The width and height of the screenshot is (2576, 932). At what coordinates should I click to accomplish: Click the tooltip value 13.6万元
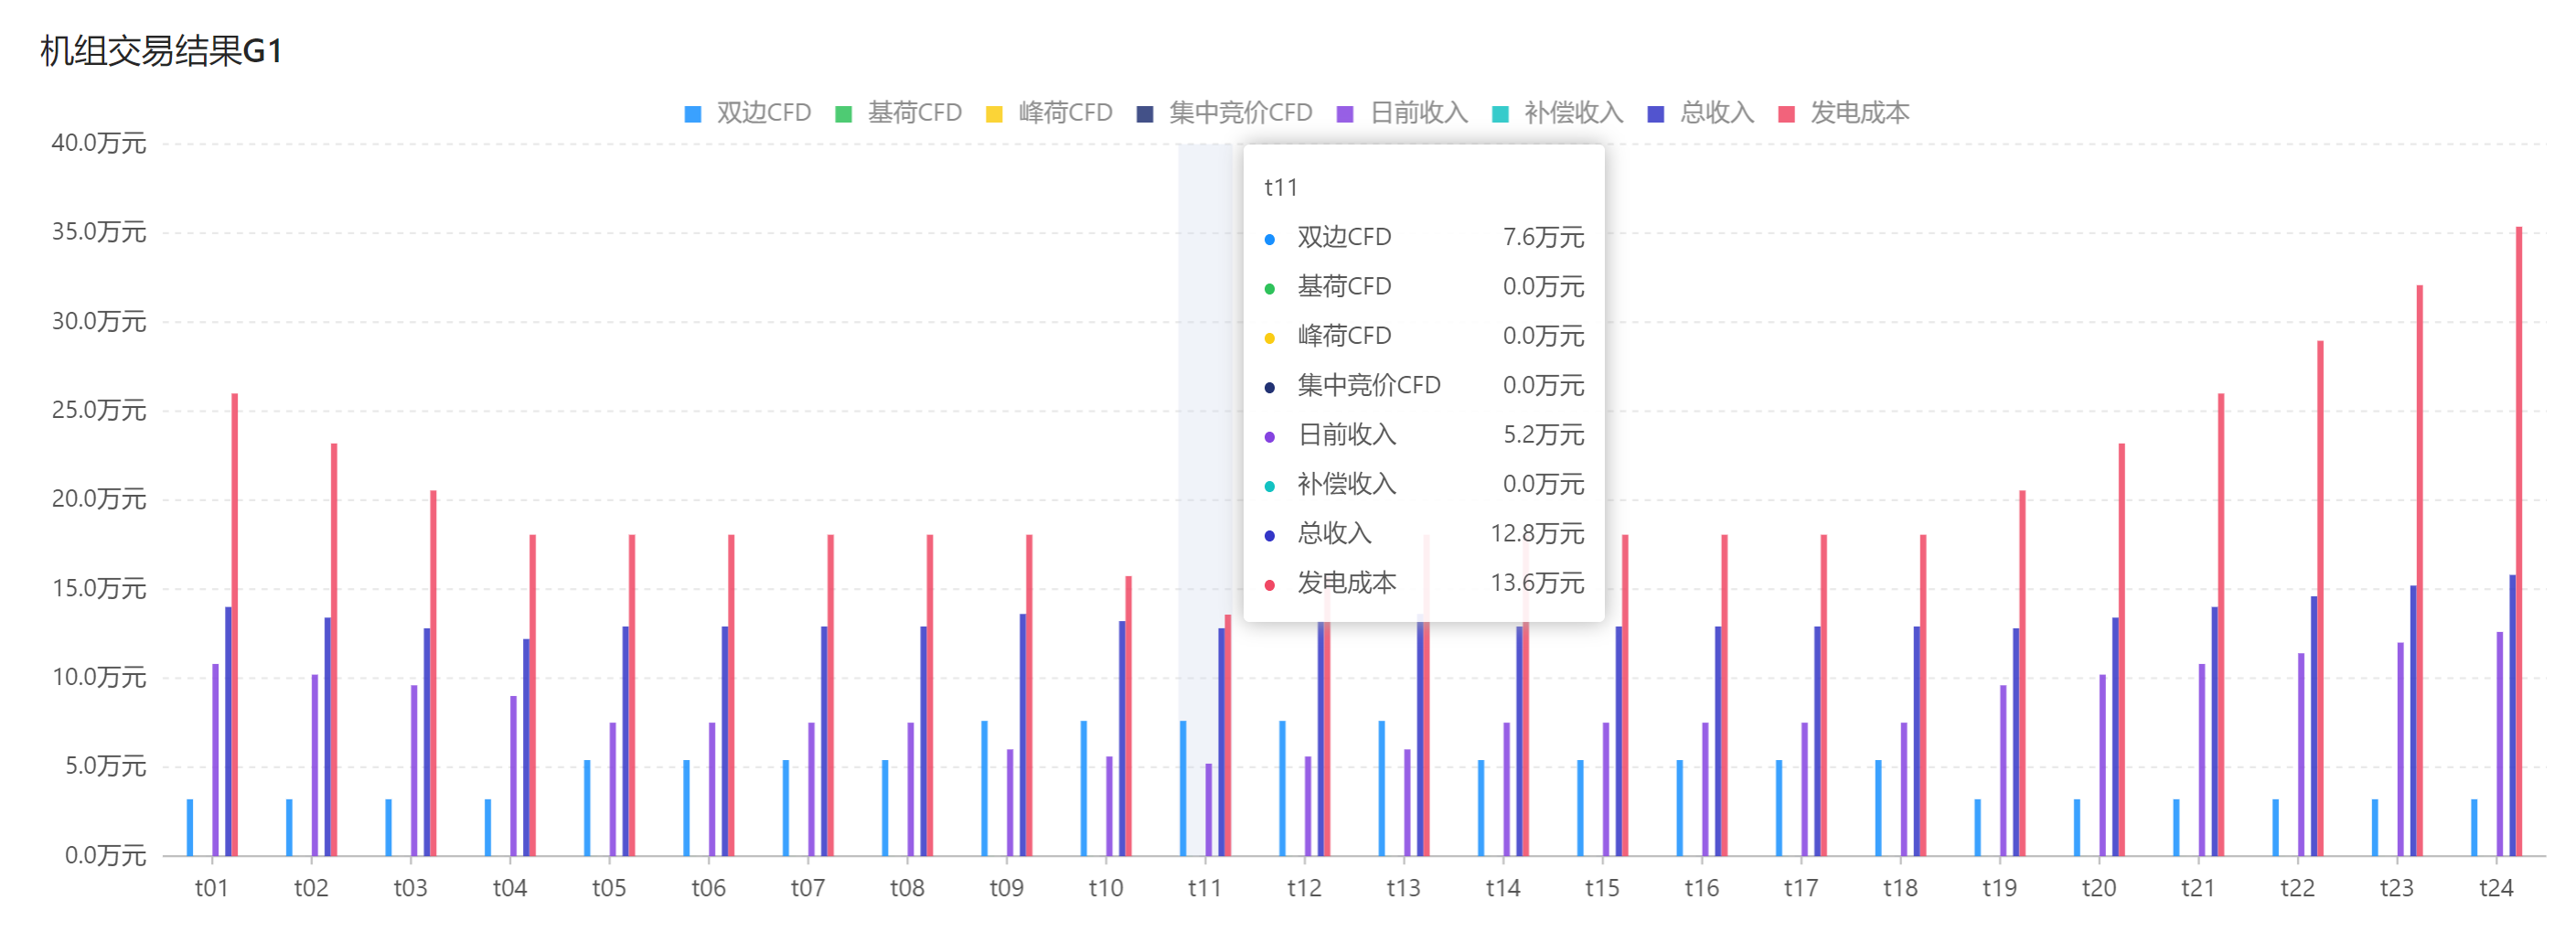click(1538, 582)
